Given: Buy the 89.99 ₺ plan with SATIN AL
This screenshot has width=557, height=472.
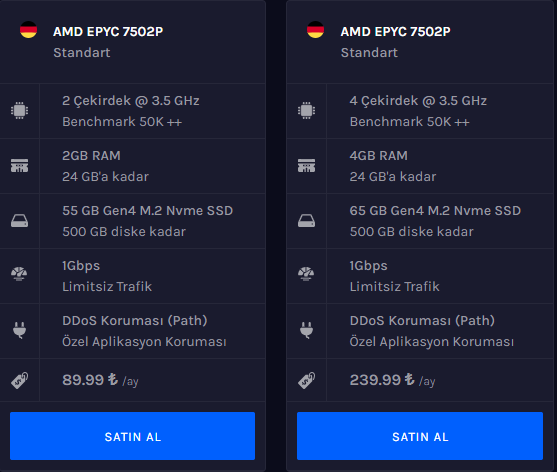Looking at the screenshot, I should point(133,436).
